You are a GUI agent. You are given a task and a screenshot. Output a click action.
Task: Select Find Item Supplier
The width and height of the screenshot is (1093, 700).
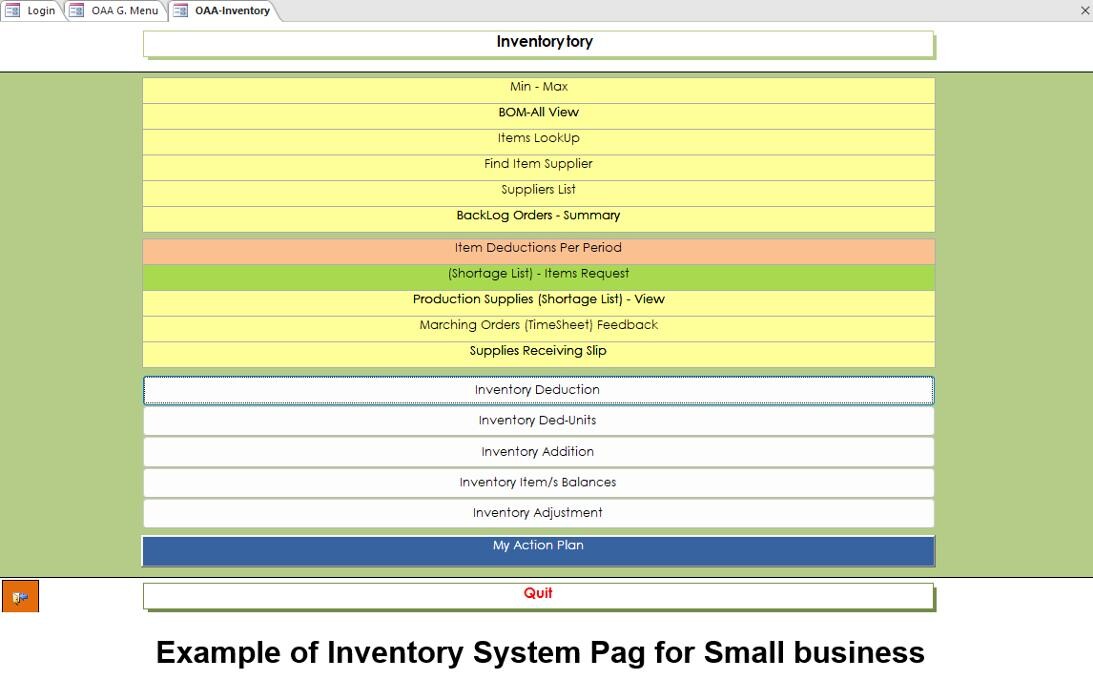pos(538,165)
